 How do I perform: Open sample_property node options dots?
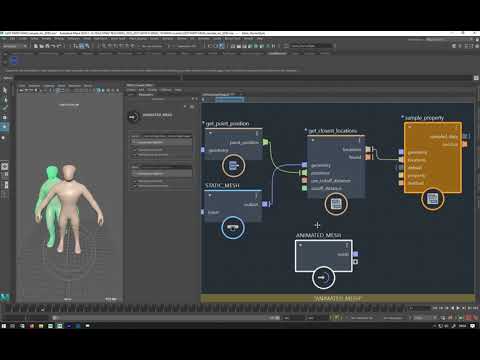point(456,127)
